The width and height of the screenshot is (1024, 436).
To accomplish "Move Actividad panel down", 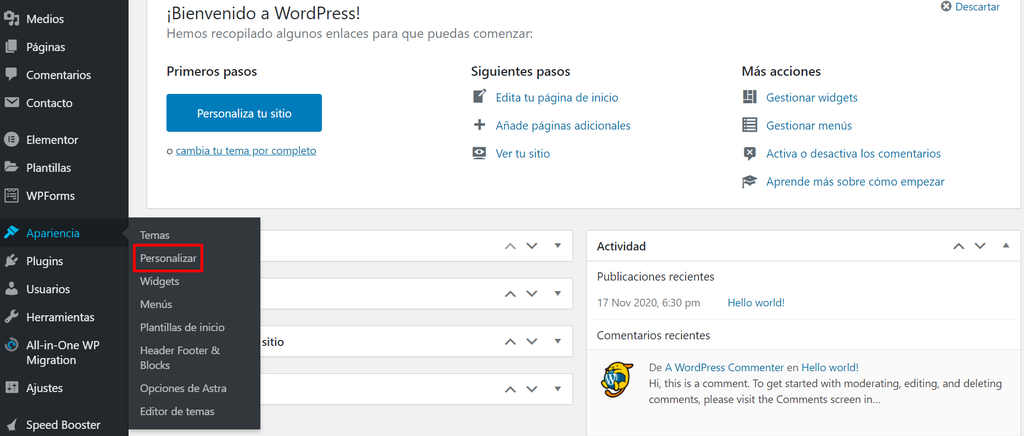I will 980,246.
